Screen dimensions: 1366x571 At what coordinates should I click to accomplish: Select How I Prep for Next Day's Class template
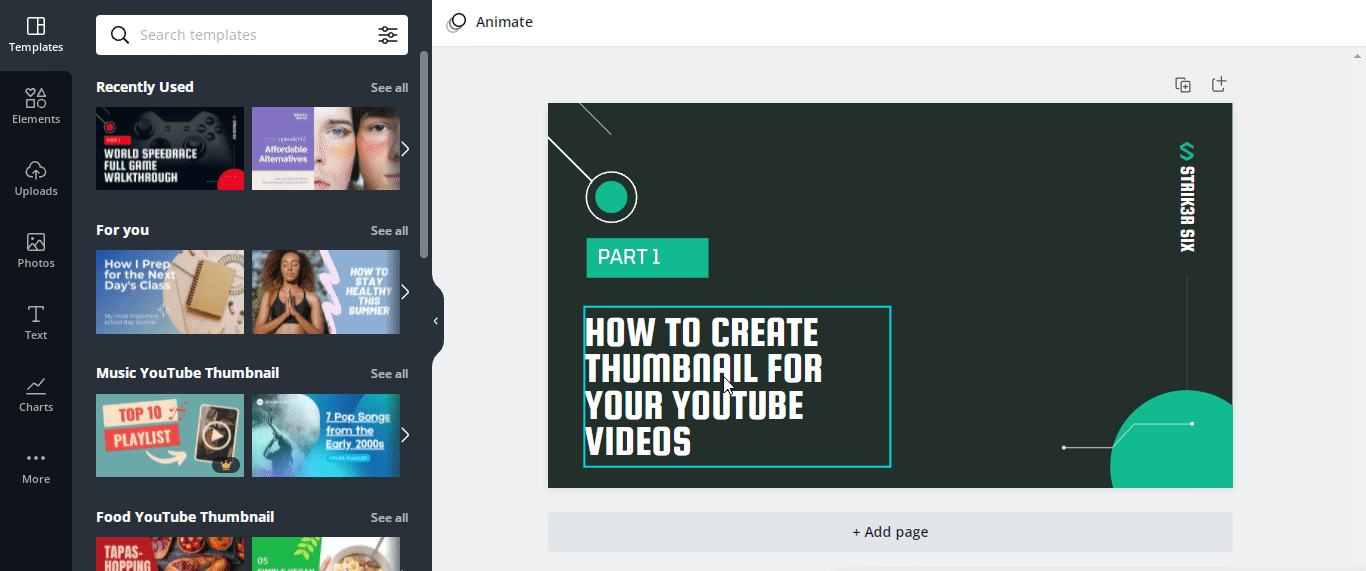(x=170, y=292)
